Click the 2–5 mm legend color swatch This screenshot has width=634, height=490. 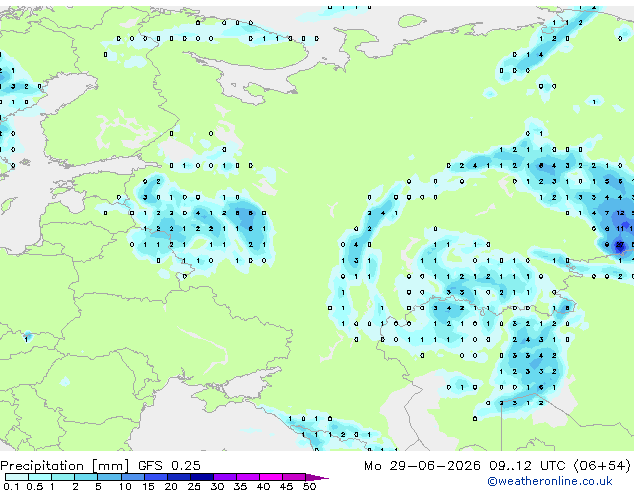pyautogui.click(x=86, y=477)
